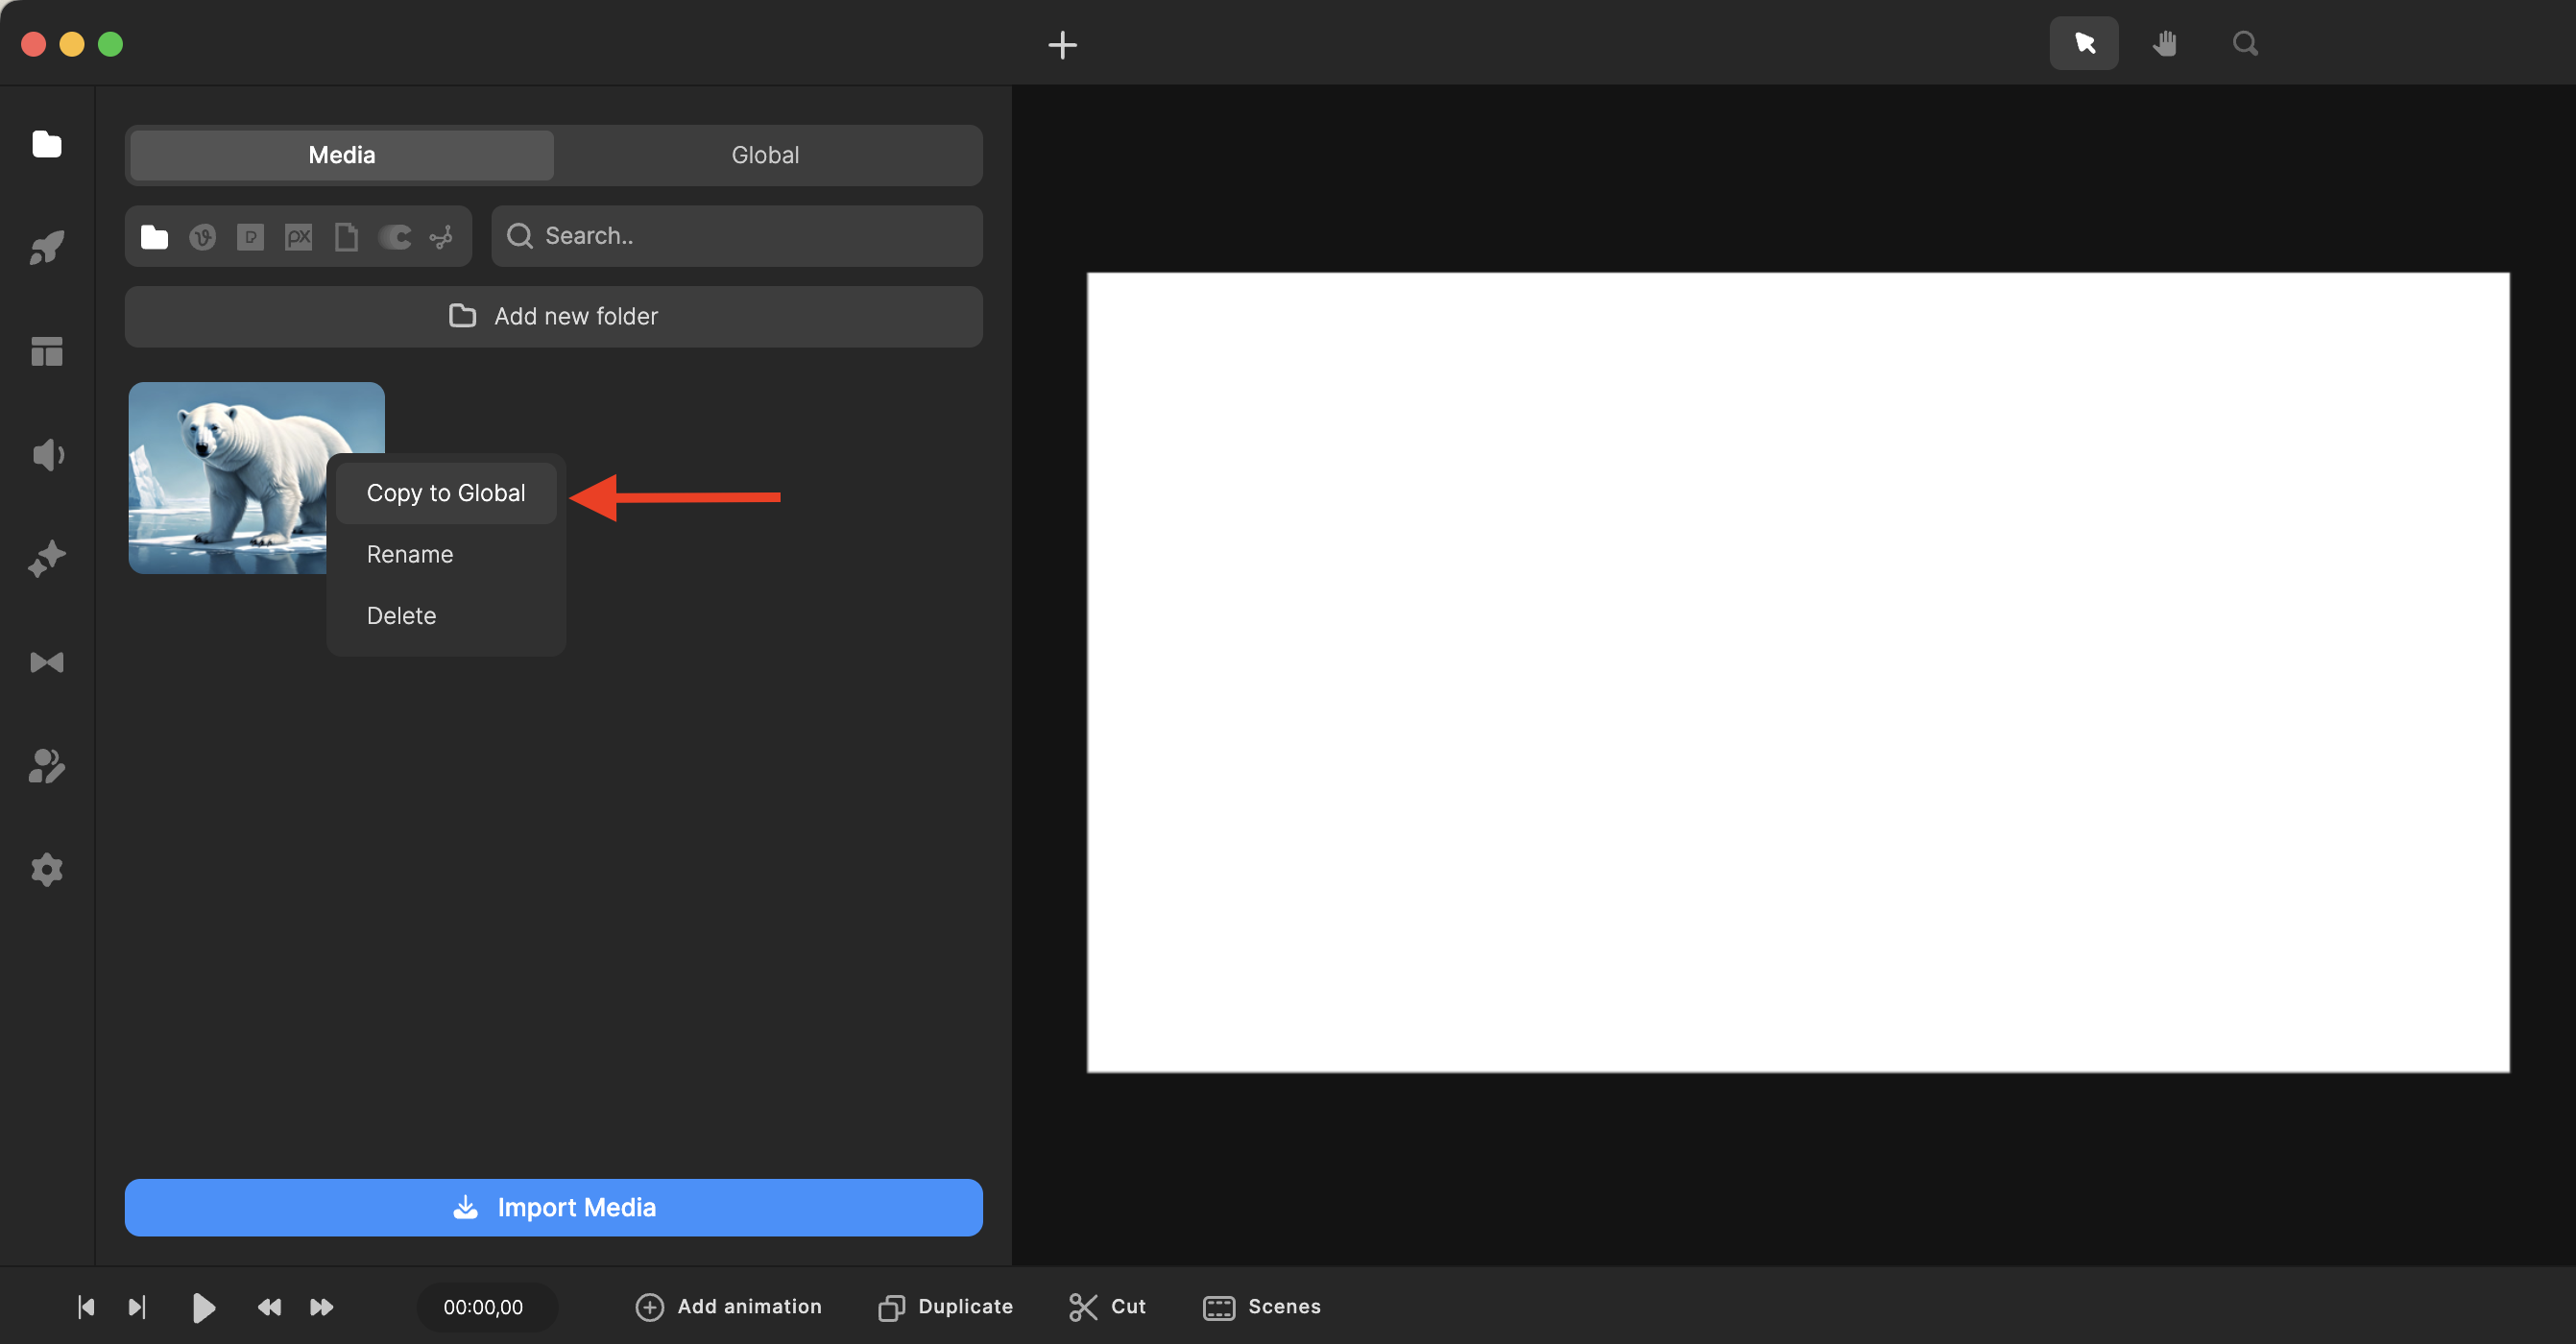Screen dimensions: 2576x1344
Task: Select the local folder media source
Action: point(154,237)
